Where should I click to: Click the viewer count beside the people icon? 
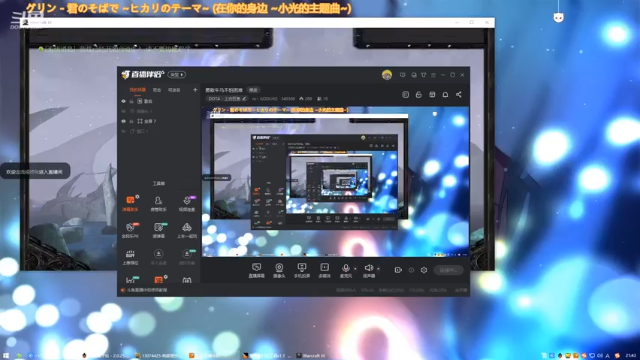pos(323,99)
